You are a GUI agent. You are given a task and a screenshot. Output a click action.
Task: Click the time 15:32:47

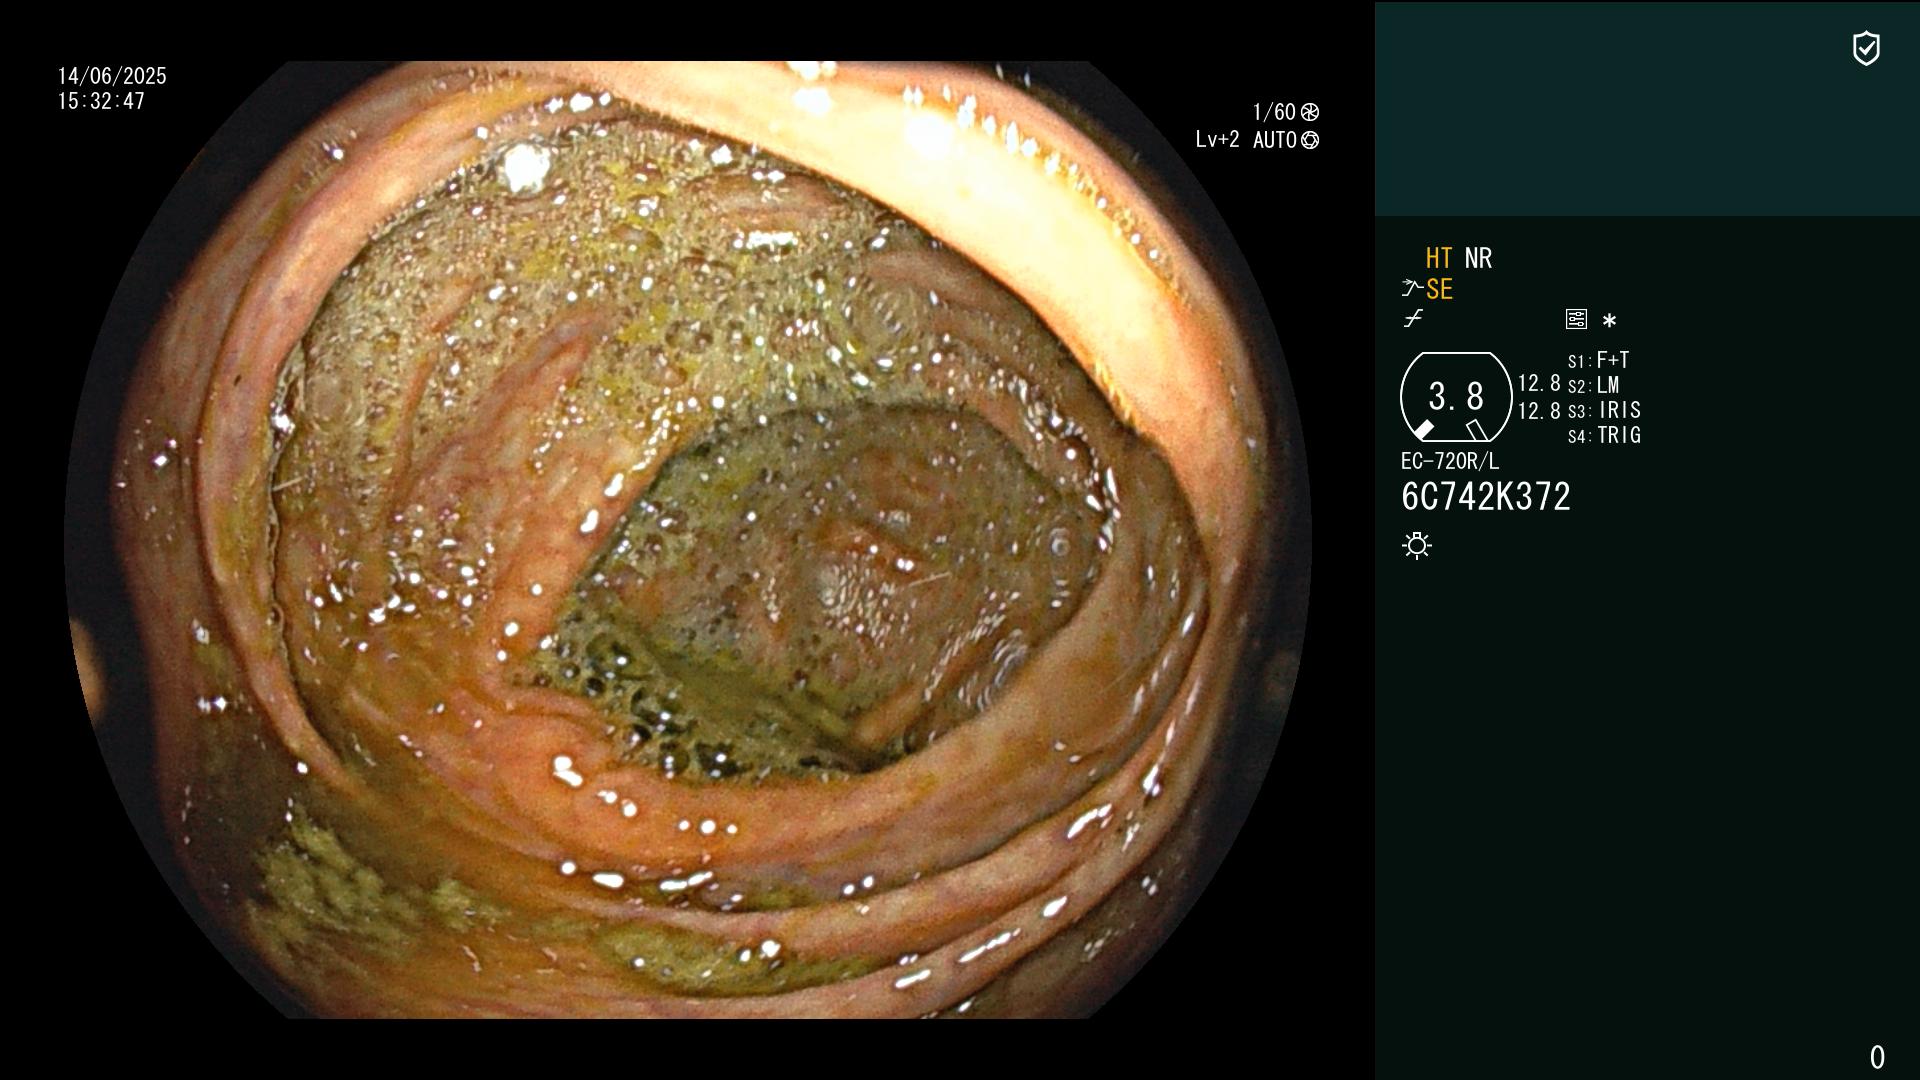click(101, 101)
